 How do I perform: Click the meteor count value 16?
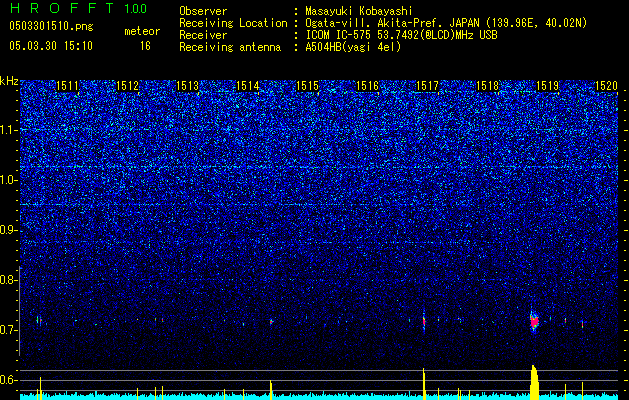coord(145,46)
